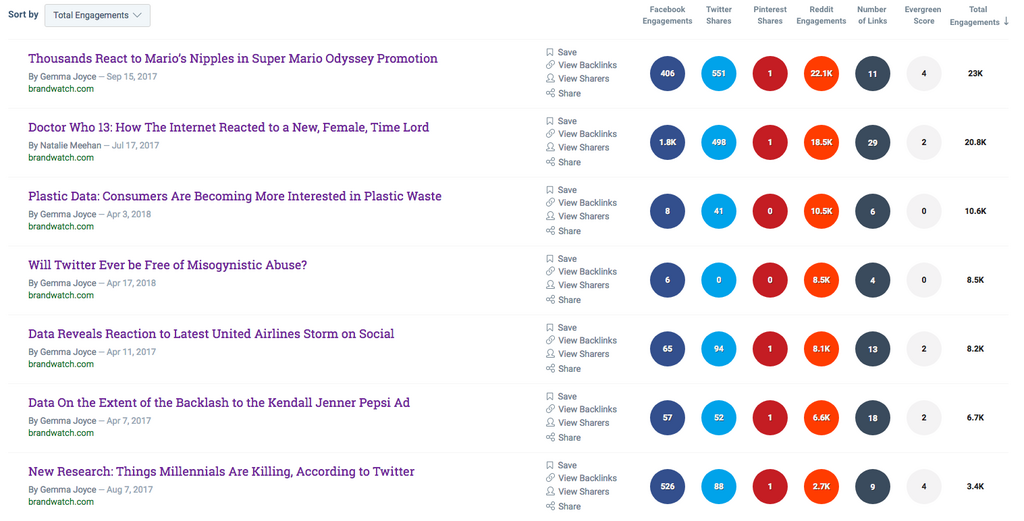1024x521 pixels.
Task: Click the View Backlinks icon for Kendall Jenner Pepsi article
Action: [x=550, y=410]
